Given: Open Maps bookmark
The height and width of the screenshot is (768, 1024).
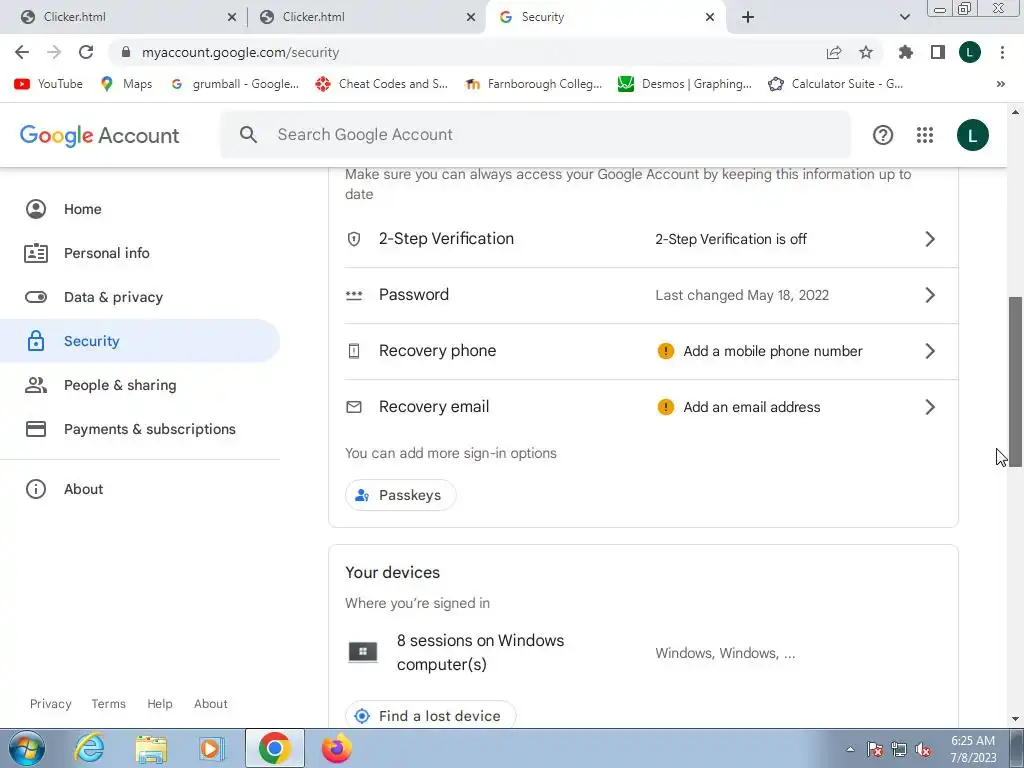Looking at the screenshot, I should point(126,84).
